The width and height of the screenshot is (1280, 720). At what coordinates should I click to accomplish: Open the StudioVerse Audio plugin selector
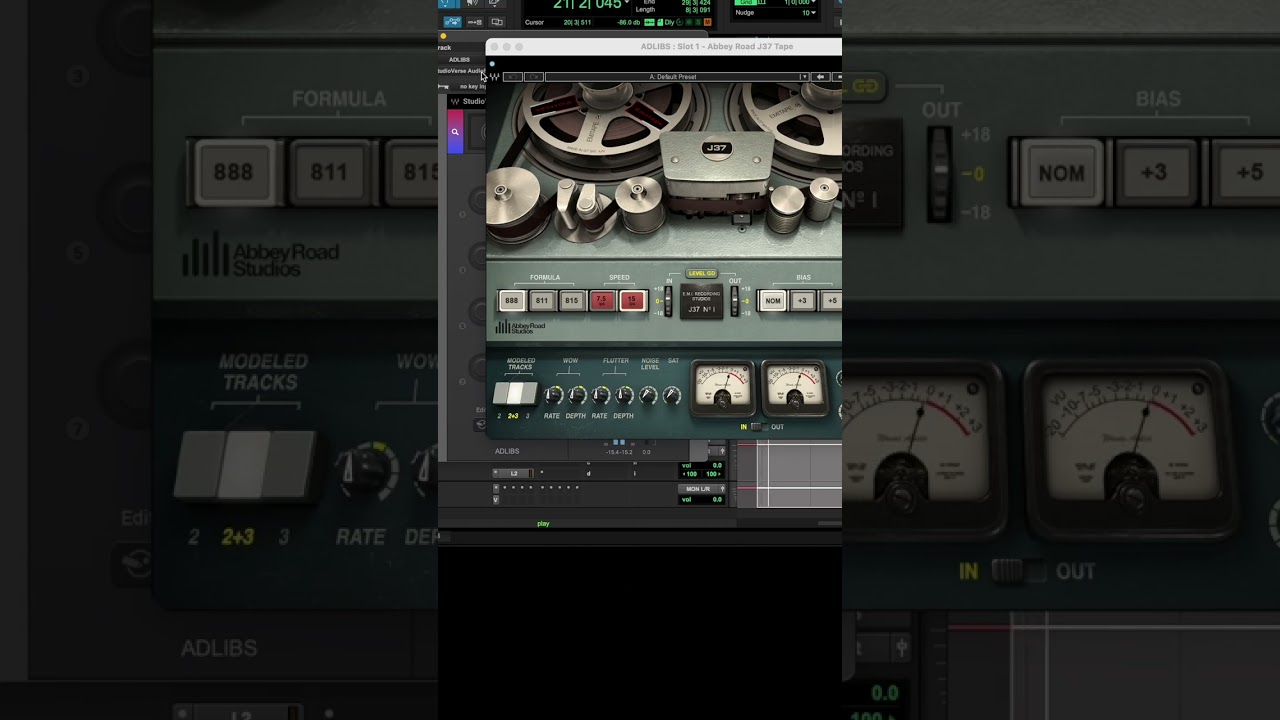click(x=461, y=71)
